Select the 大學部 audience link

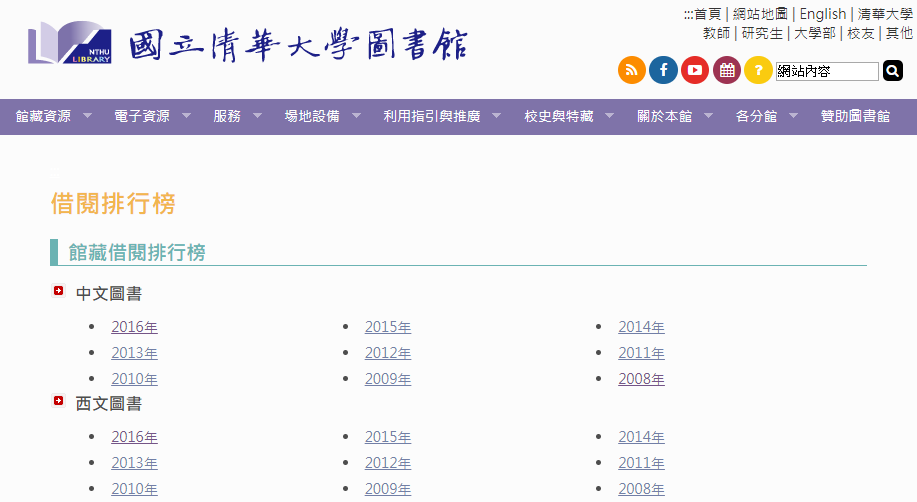815,33
